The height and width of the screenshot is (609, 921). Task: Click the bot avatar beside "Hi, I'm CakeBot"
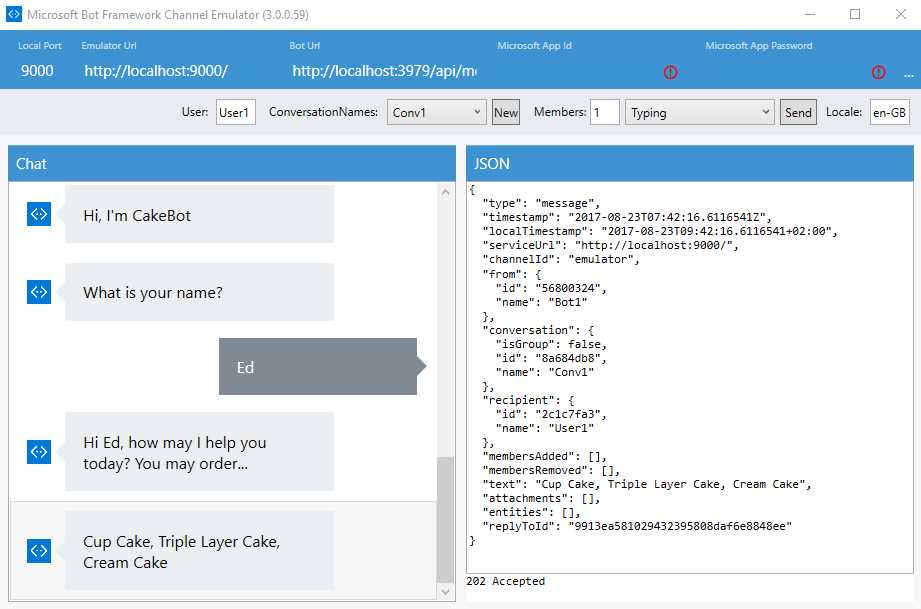(x=38, y=214)
